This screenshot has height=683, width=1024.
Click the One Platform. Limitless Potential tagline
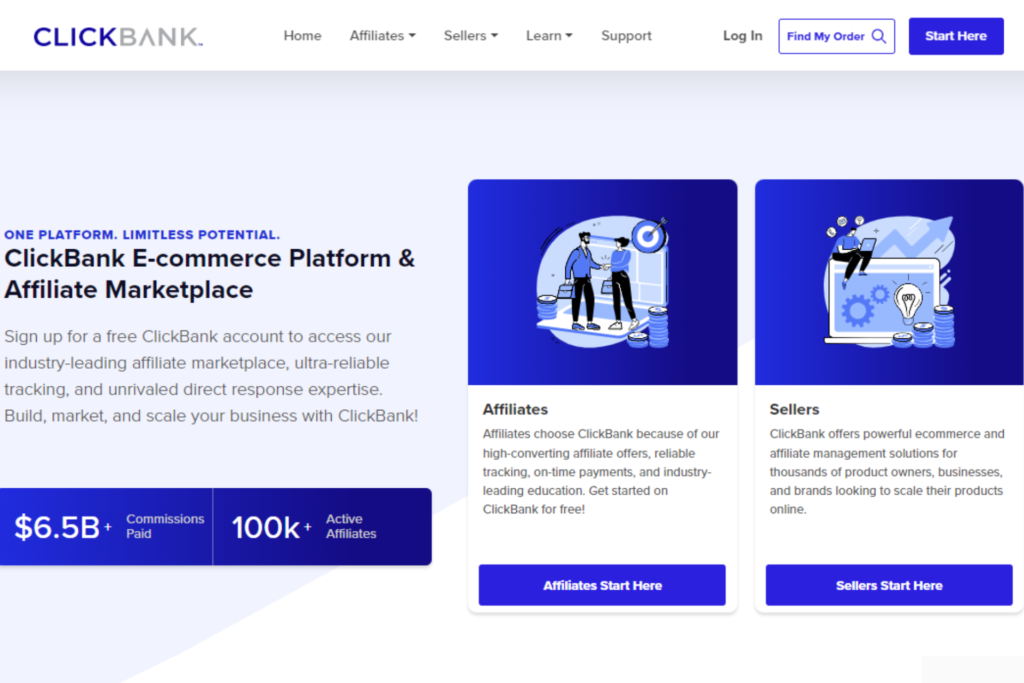142,234
